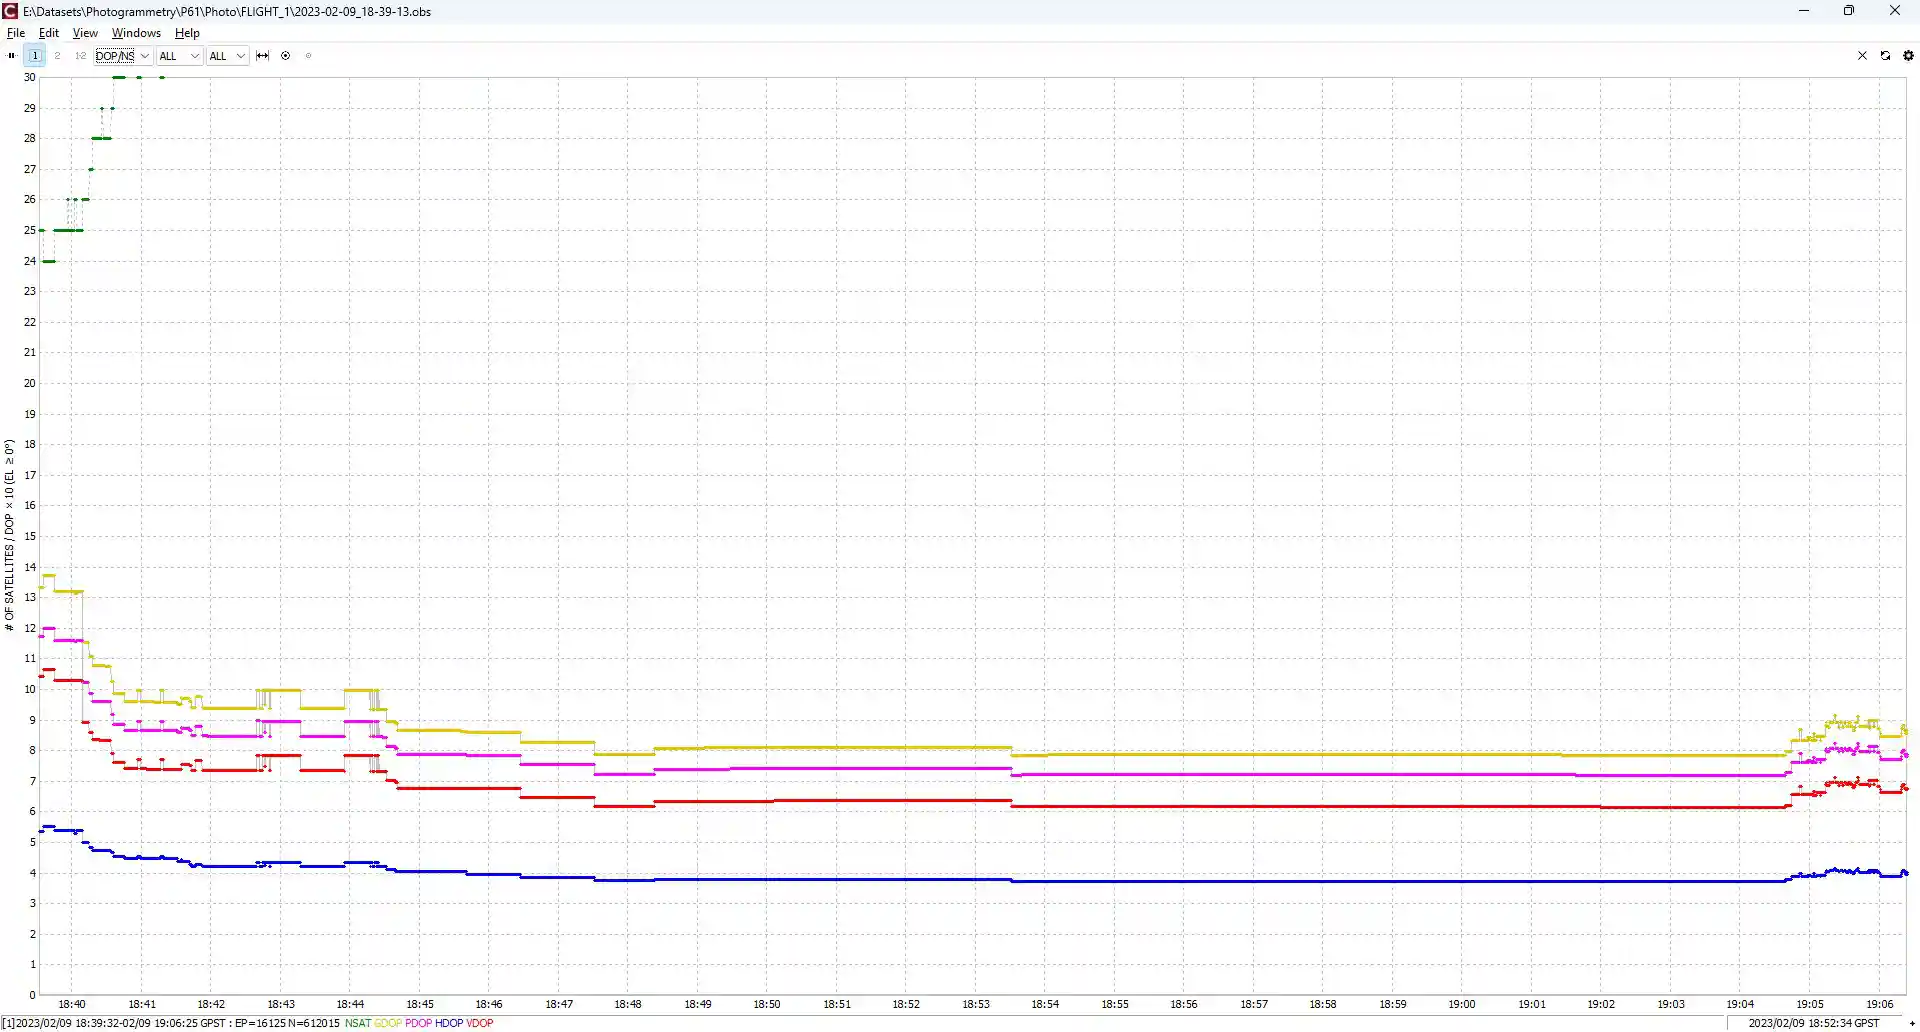Minimize the RTKPLOT window
Viewport: 1920px width, 1032px height.
[1804, 11]
